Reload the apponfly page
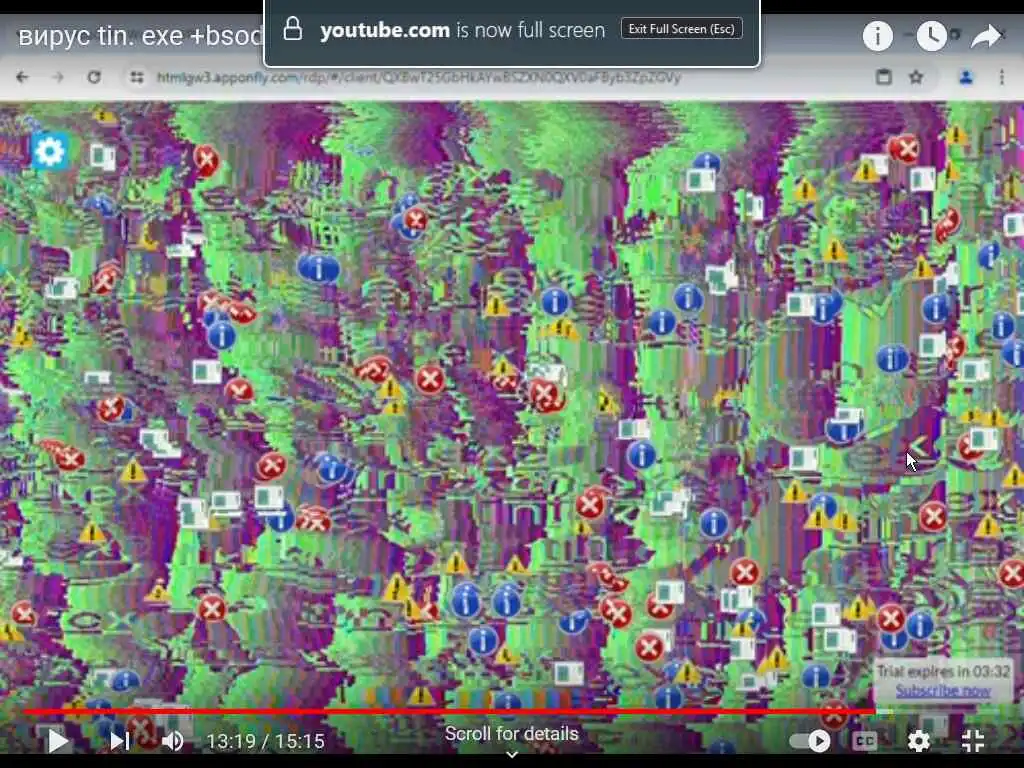Screen dimensions: 1024x768 pos(94,77)
